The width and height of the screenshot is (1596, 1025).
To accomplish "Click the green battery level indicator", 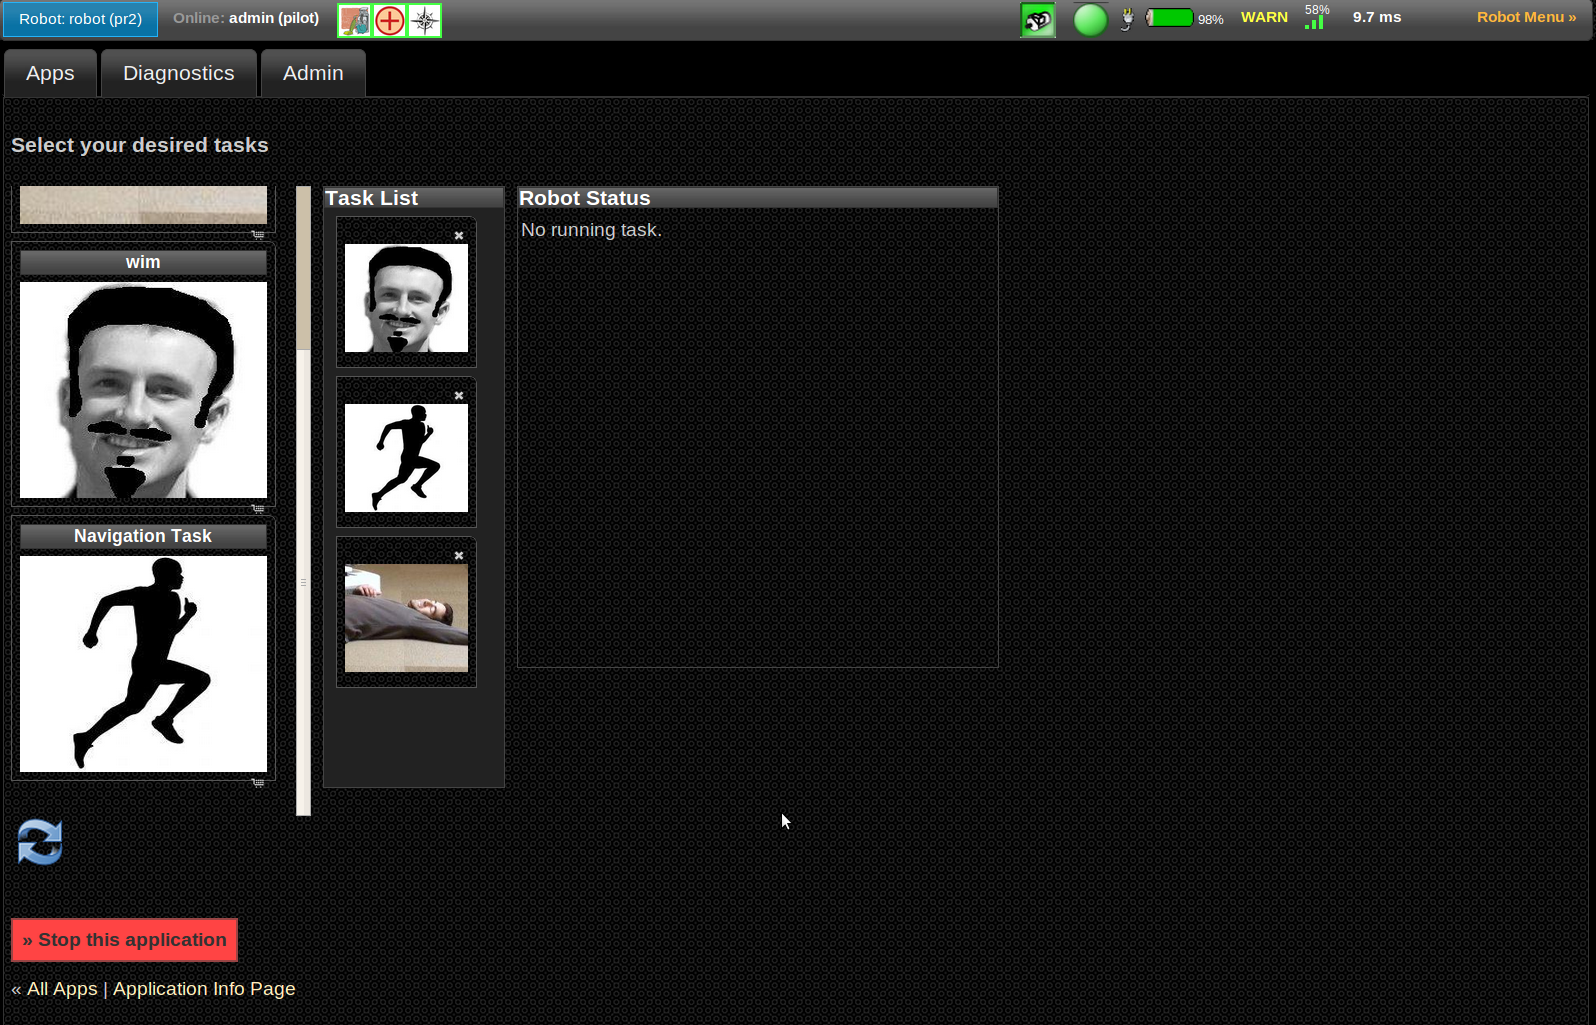I will [x=1169, y=18].
